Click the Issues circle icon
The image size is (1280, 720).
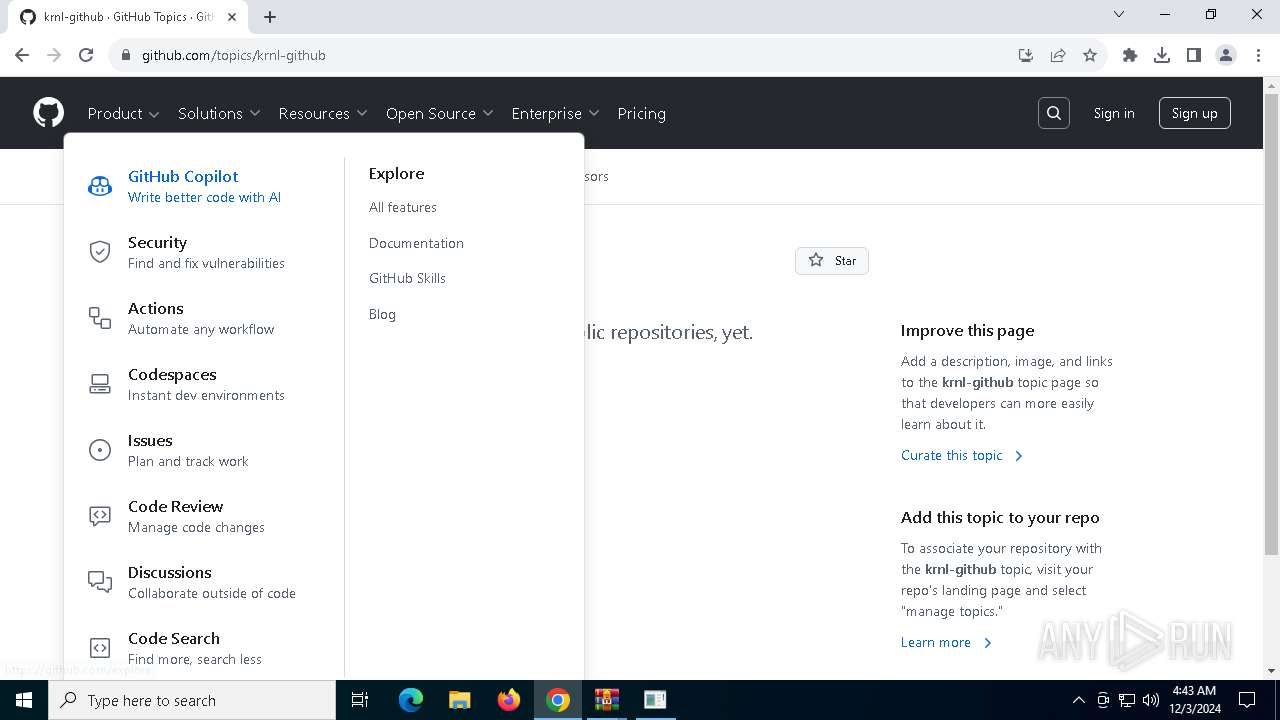tap(100, 450)
